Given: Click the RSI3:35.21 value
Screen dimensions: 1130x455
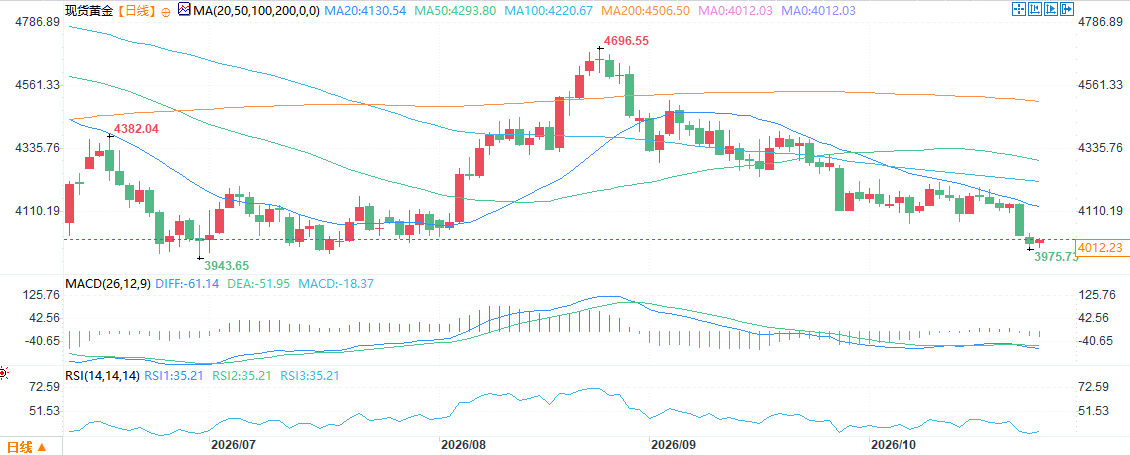Looking at the screenshot, I should coord(309,376).
